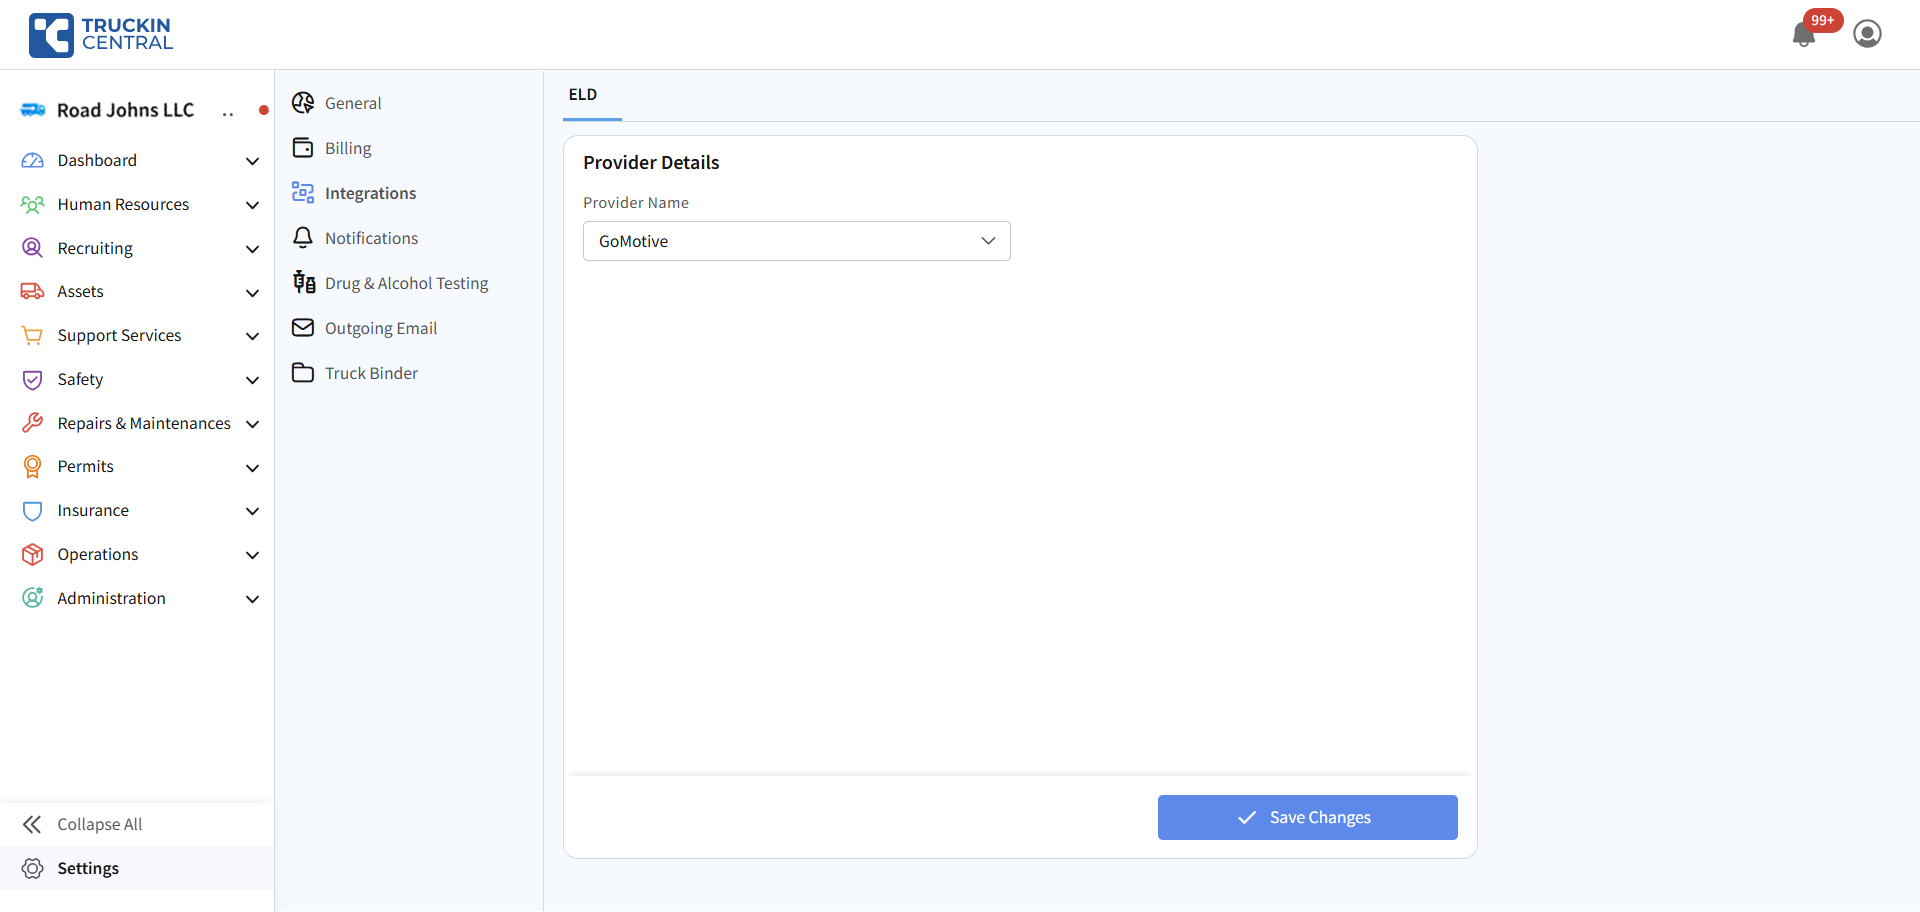Viewport: 1920px width, 912px height.
Task: Open the user profile avatar icon
Action: [1867, 34]
